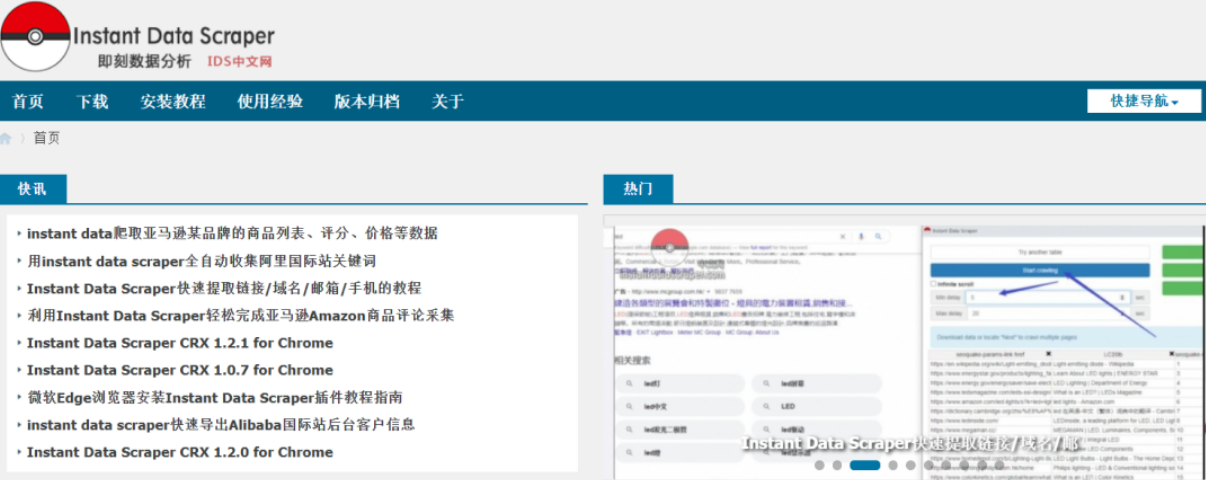
Task: Open the 首页 nav menu item
Action: [28, 101]
